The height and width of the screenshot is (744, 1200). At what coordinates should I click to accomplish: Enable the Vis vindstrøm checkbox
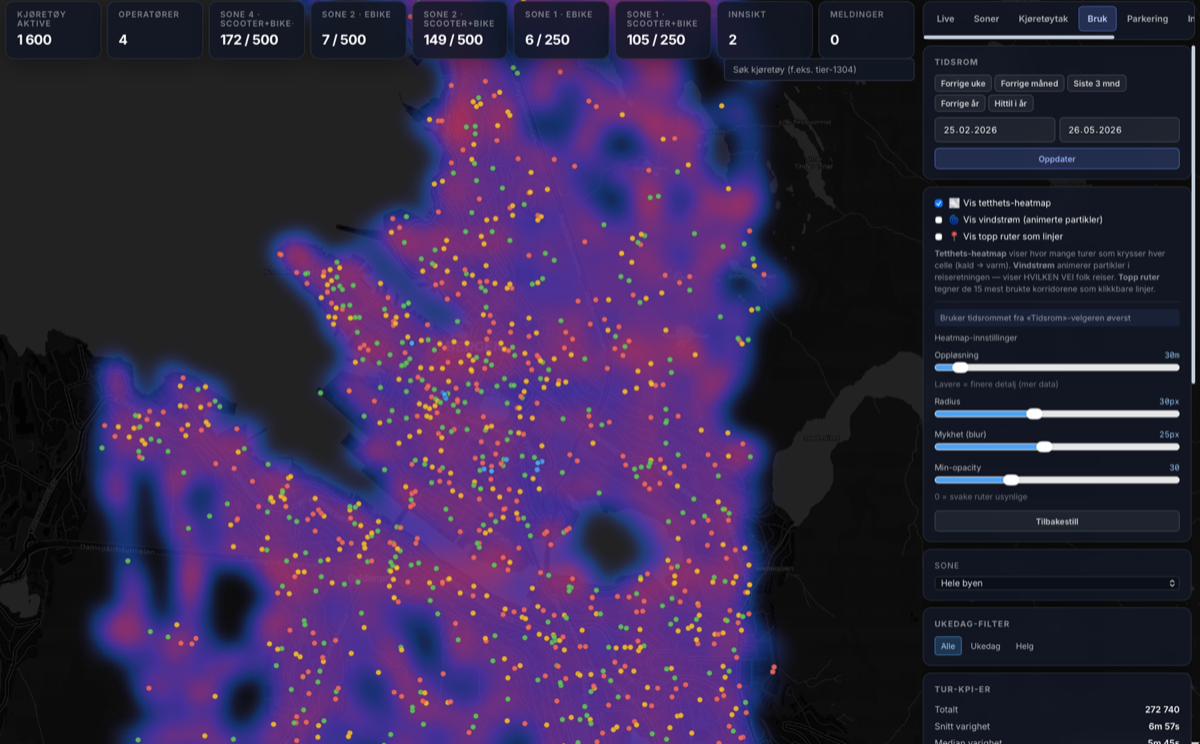[x=939, y=220]
